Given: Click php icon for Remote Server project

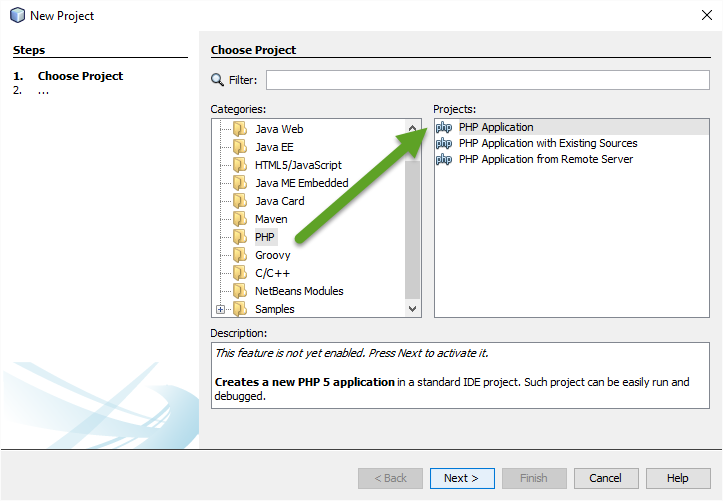Looking at the screenshot, I should 444,159.
